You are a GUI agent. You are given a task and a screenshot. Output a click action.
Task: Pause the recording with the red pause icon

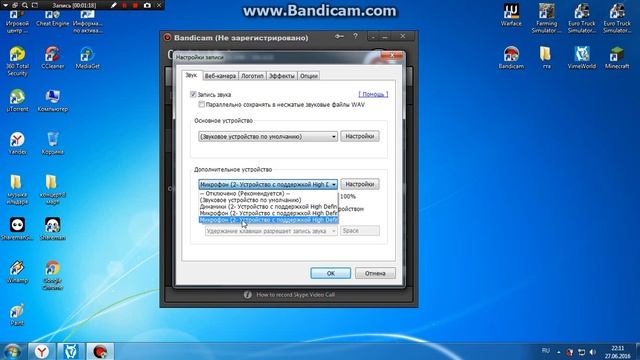coord(124,5)
